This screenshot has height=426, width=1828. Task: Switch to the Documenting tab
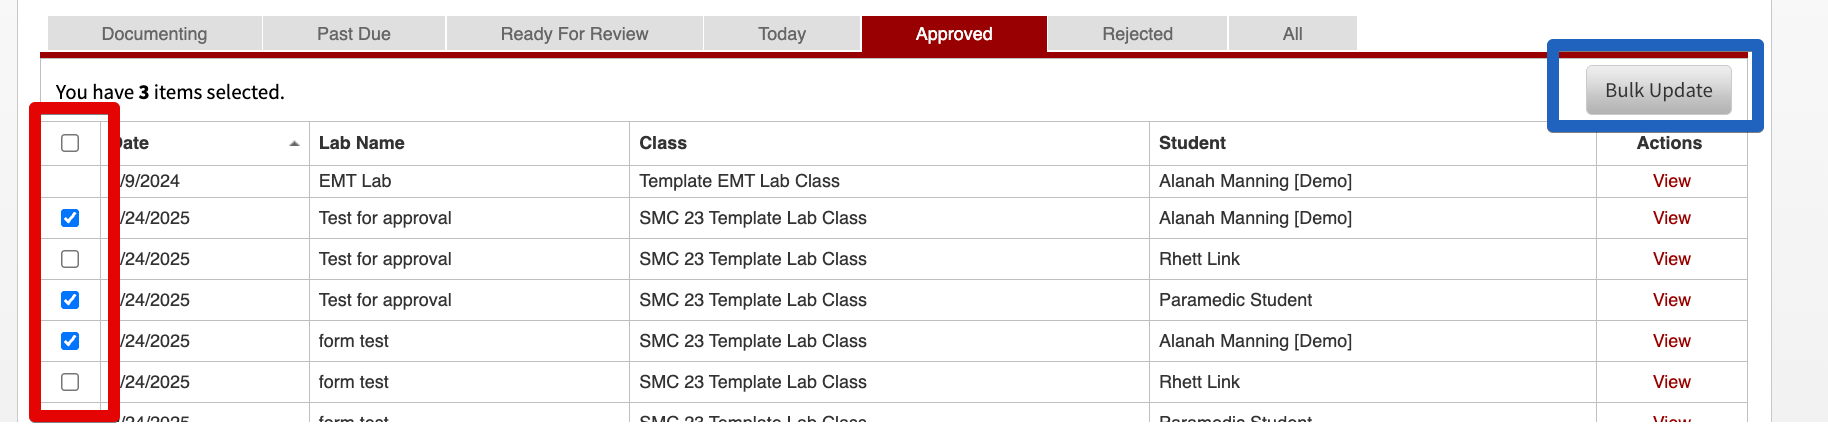pos(154,34)
